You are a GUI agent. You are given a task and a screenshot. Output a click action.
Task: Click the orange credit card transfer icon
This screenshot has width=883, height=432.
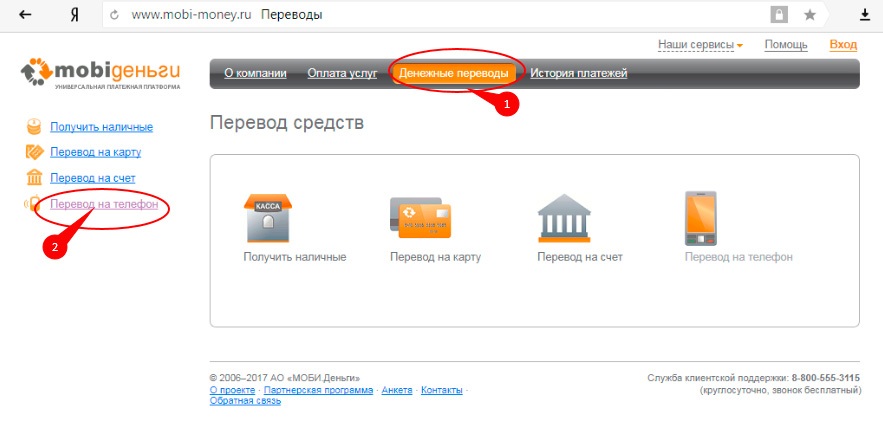[420, 216]
